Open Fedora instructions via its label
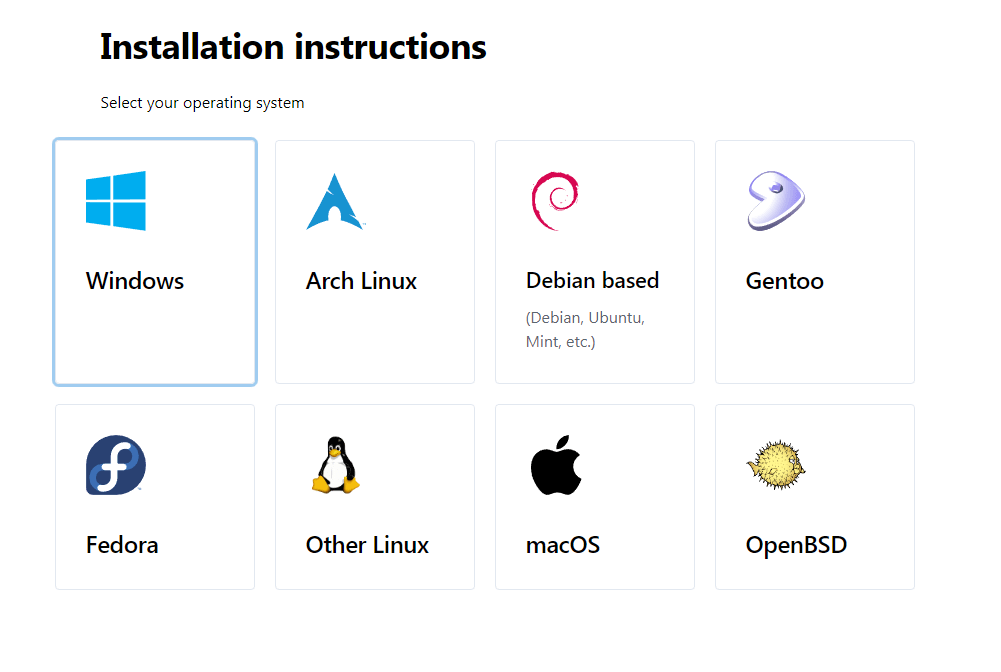This screenshot has height=672, width=1001. 122,545
